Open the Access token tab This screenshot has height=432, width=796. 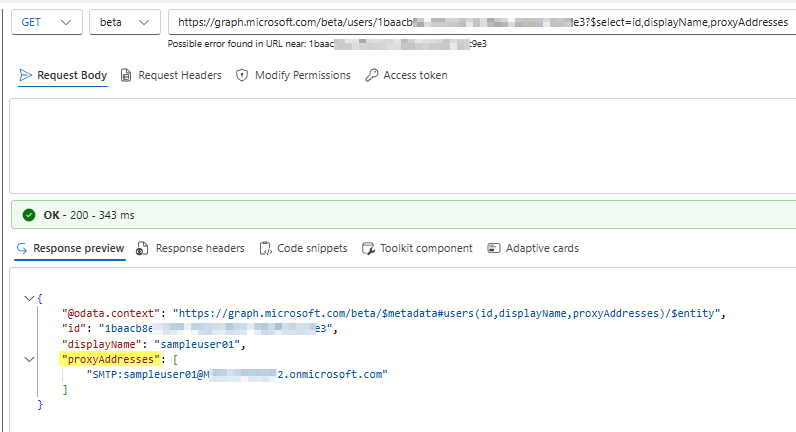pyautogui.click(x=407, y=75)
